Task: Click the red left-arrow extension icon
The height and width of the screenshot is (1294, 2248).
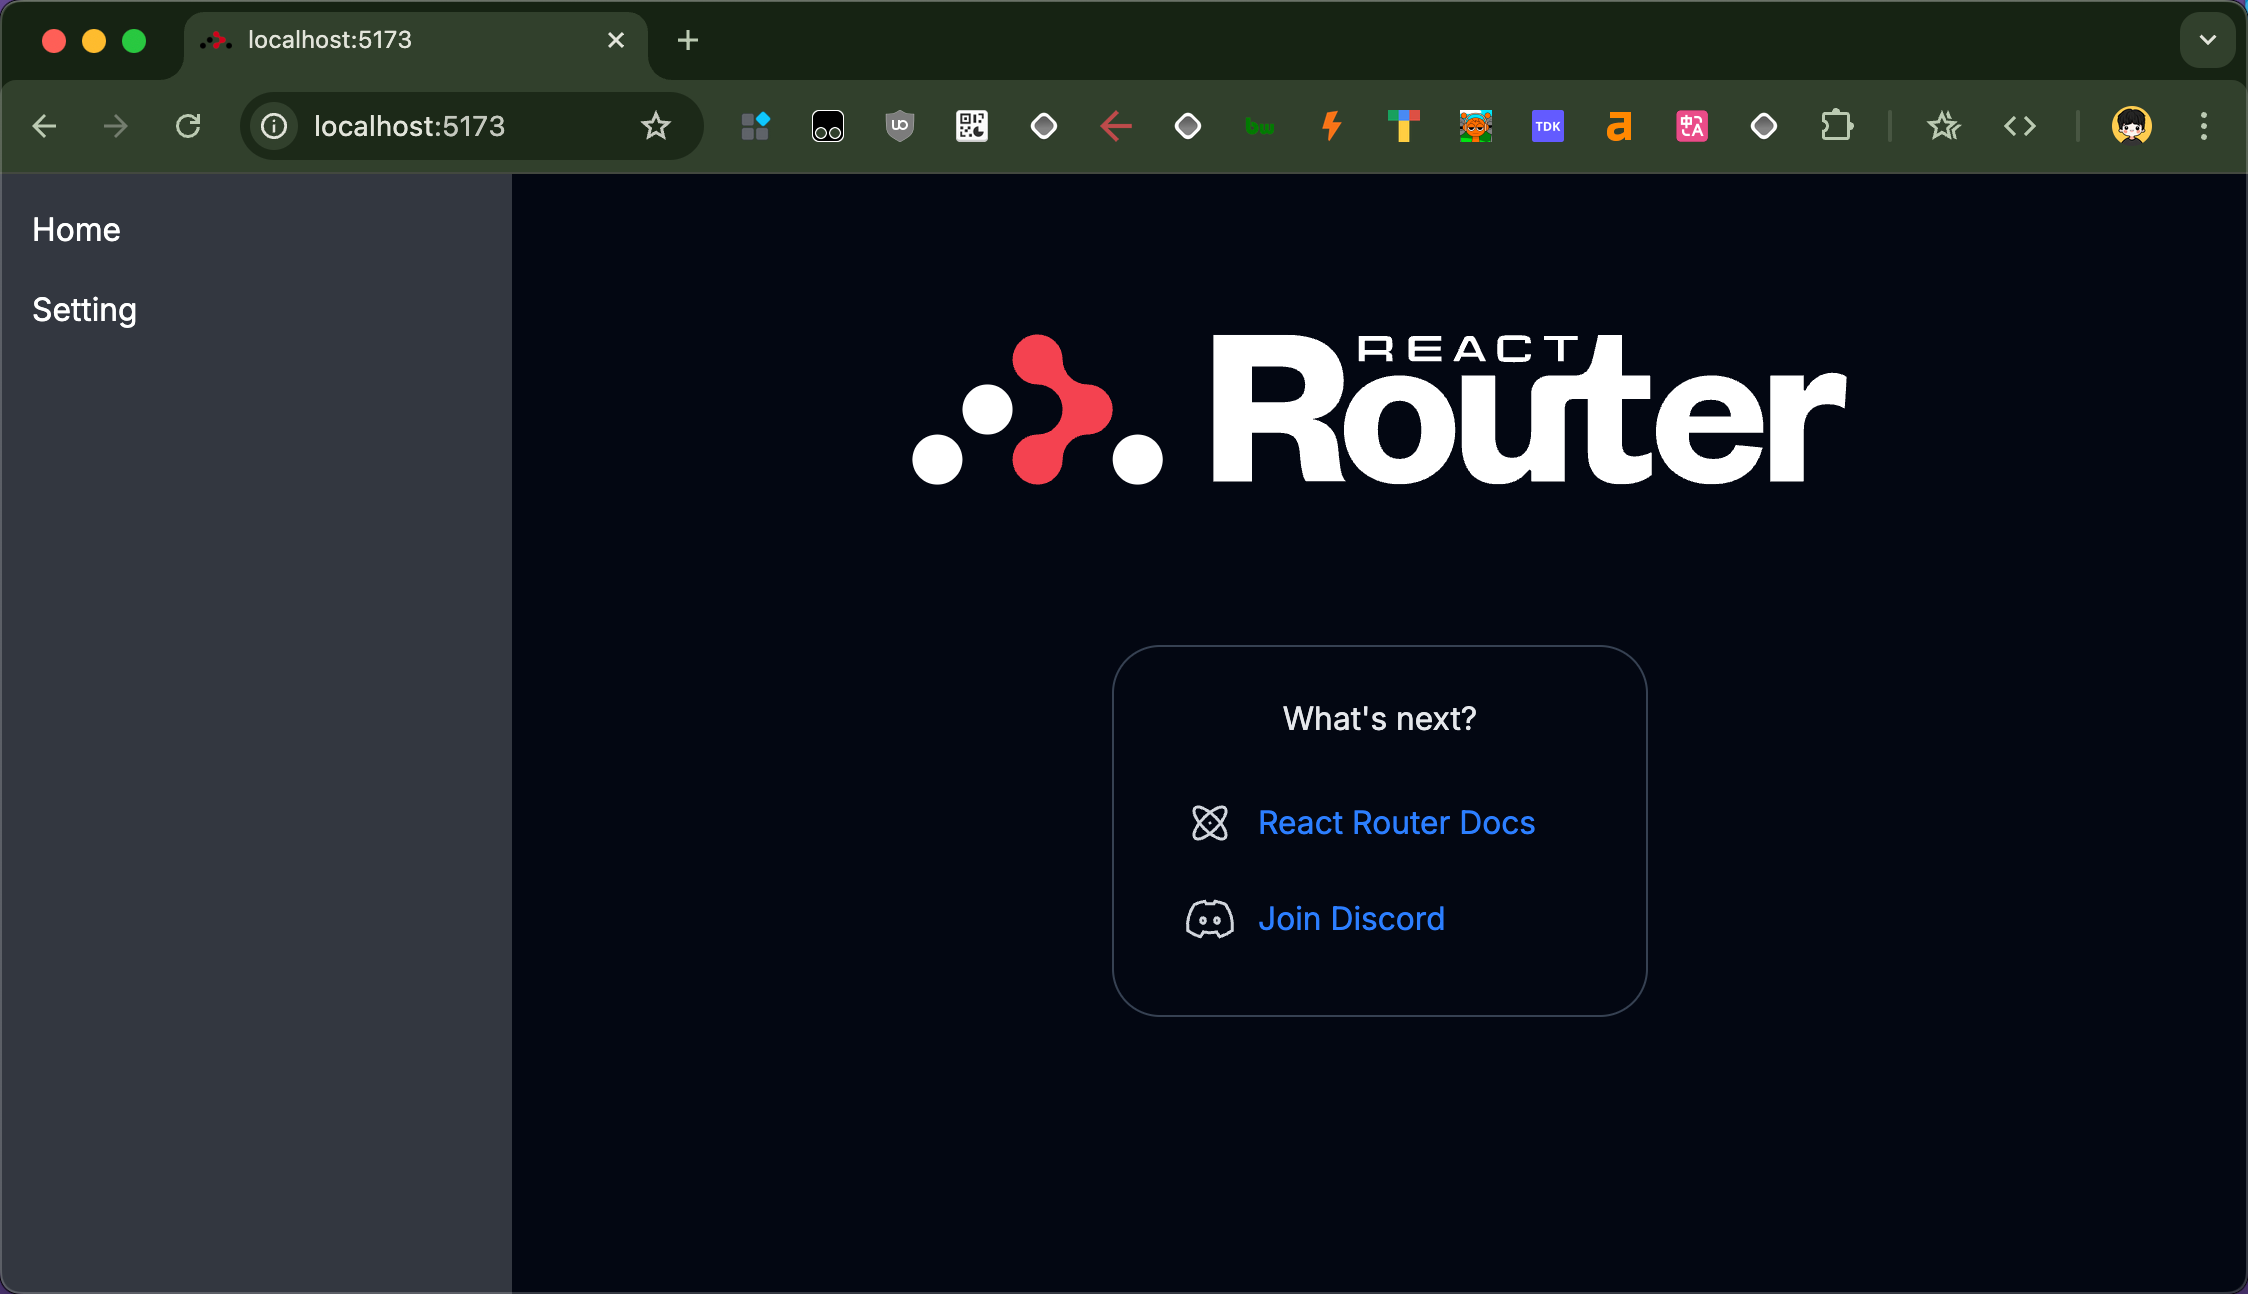Action: [x=1116, y=126]
